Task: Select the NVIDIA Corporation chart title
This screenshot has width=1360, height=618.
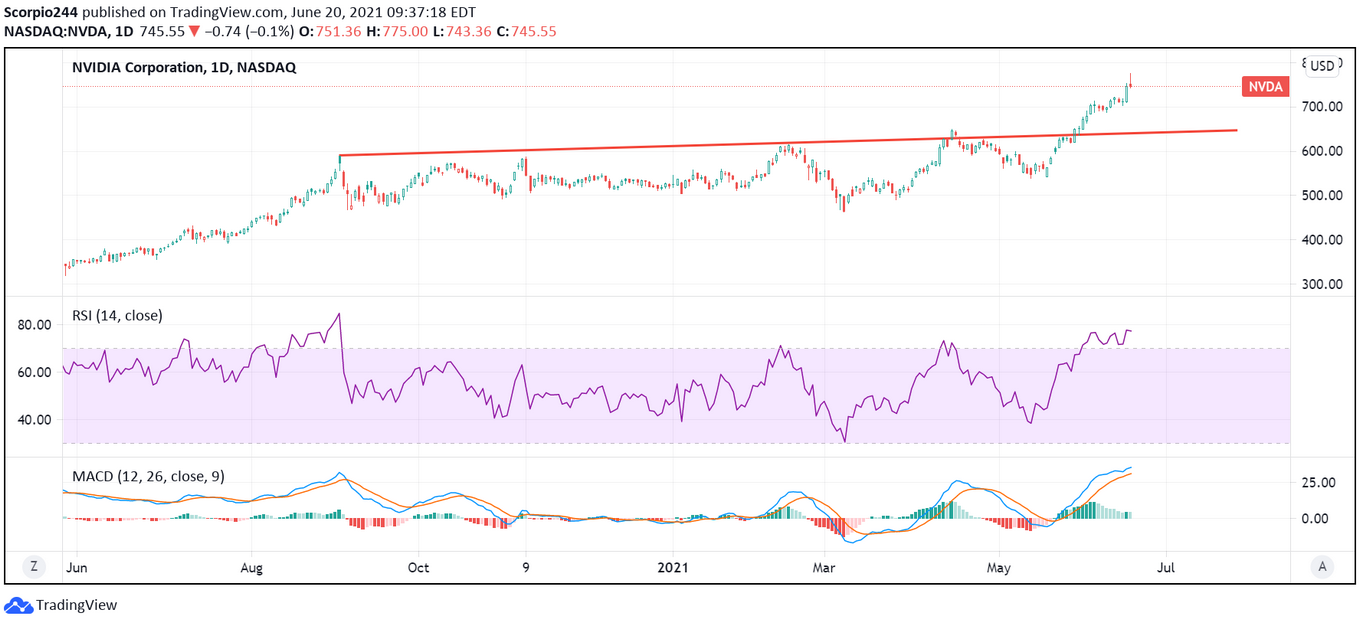Action: tap(184, 68)
